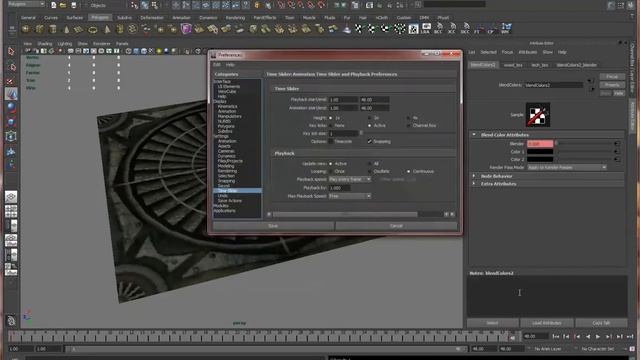This screenshot has width=640, height=360.
Task: Click the WM shelf icon
Action: point(506,29)
